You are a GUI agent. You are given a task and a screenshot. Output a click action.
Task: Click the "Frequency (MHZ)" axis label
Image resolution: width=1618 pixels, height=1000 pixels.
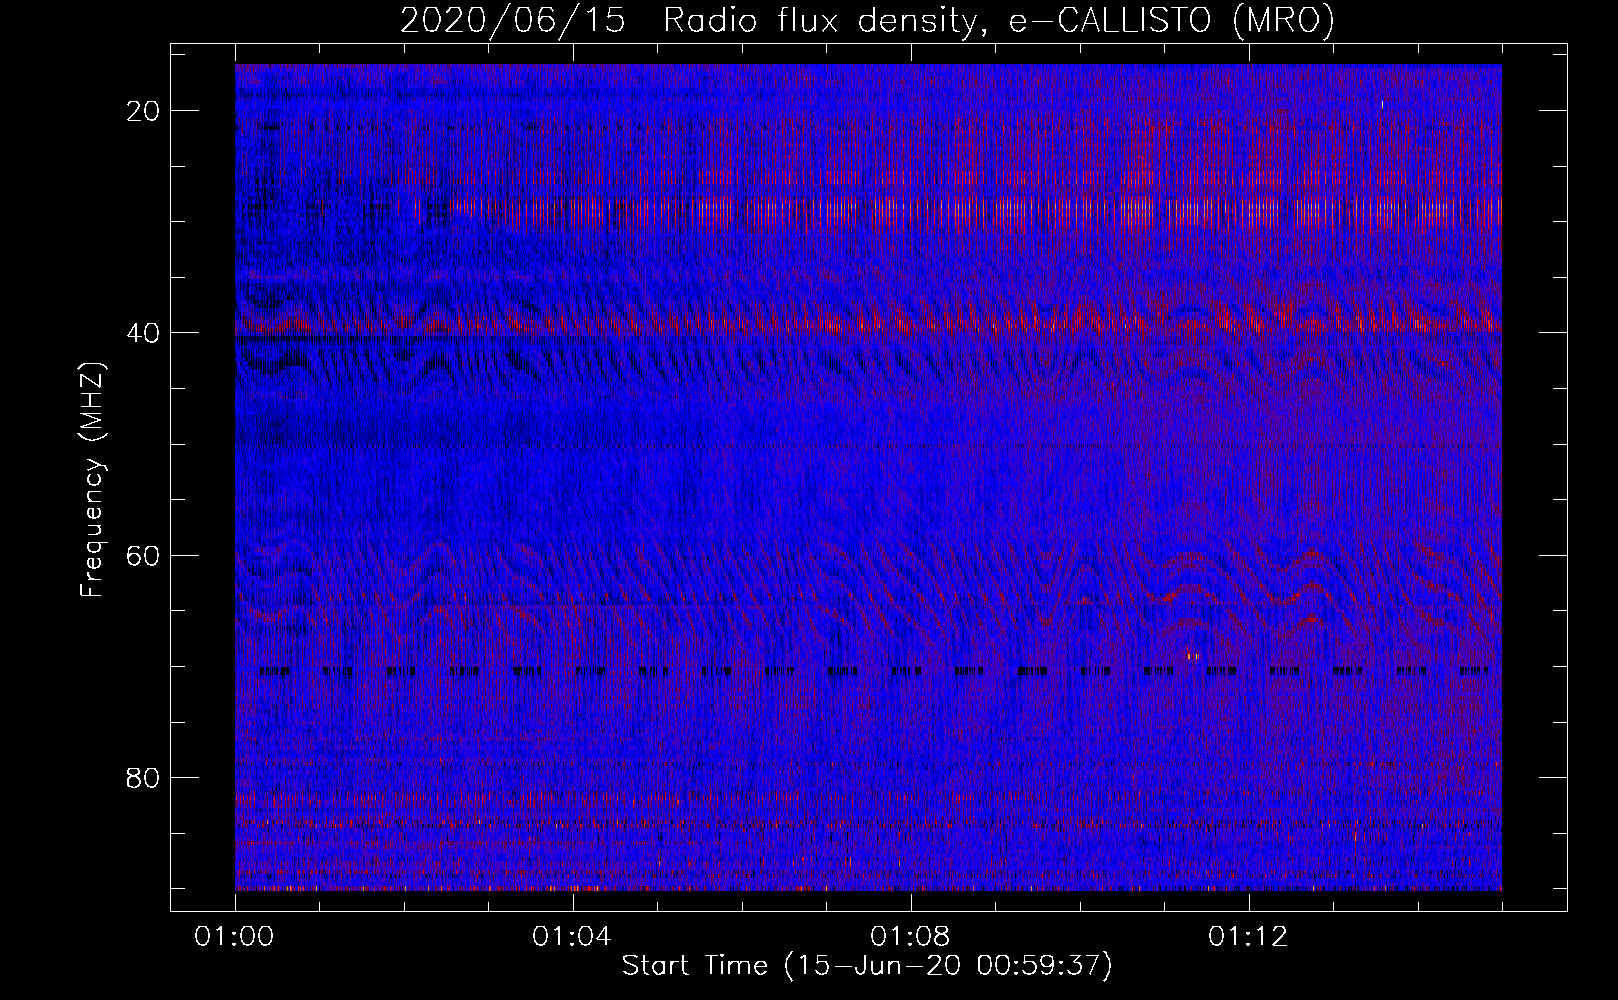pos(92,480)
